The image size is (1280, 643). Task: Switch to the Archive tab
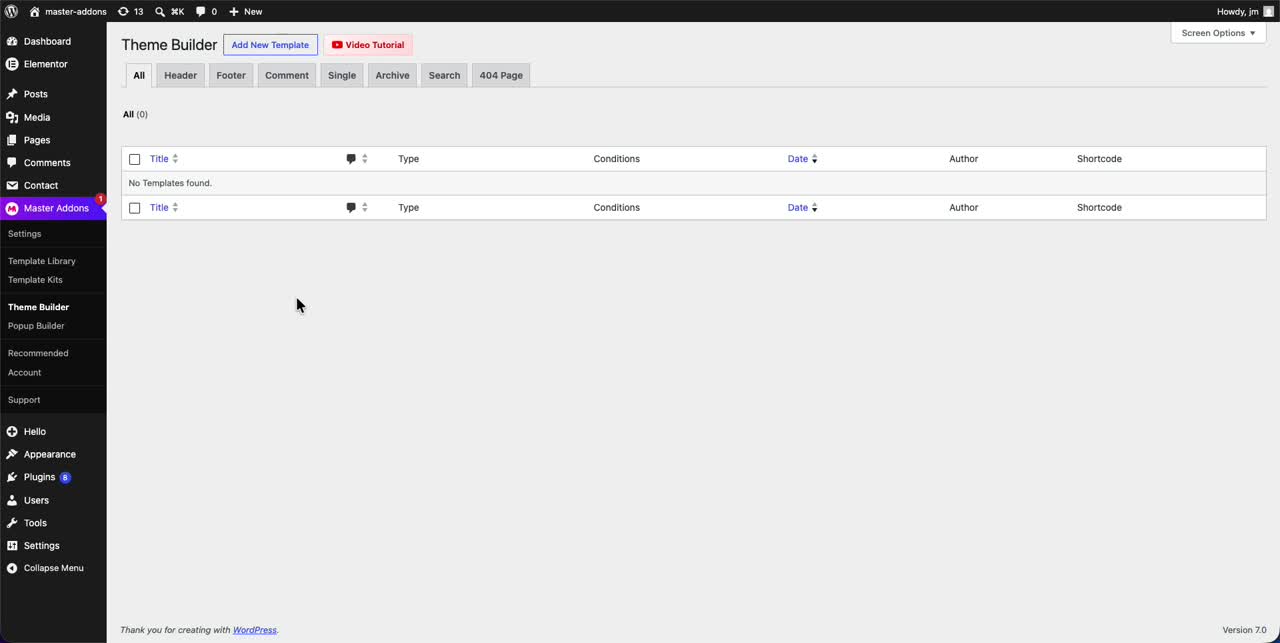pyautogui.click(x=392, y=75)
